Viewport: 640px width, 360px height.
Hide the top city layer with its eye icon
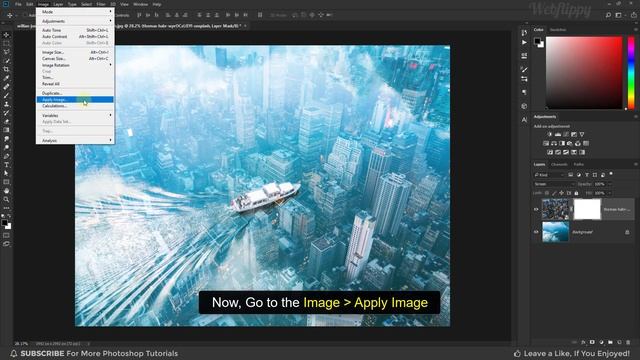pos(536,209)
